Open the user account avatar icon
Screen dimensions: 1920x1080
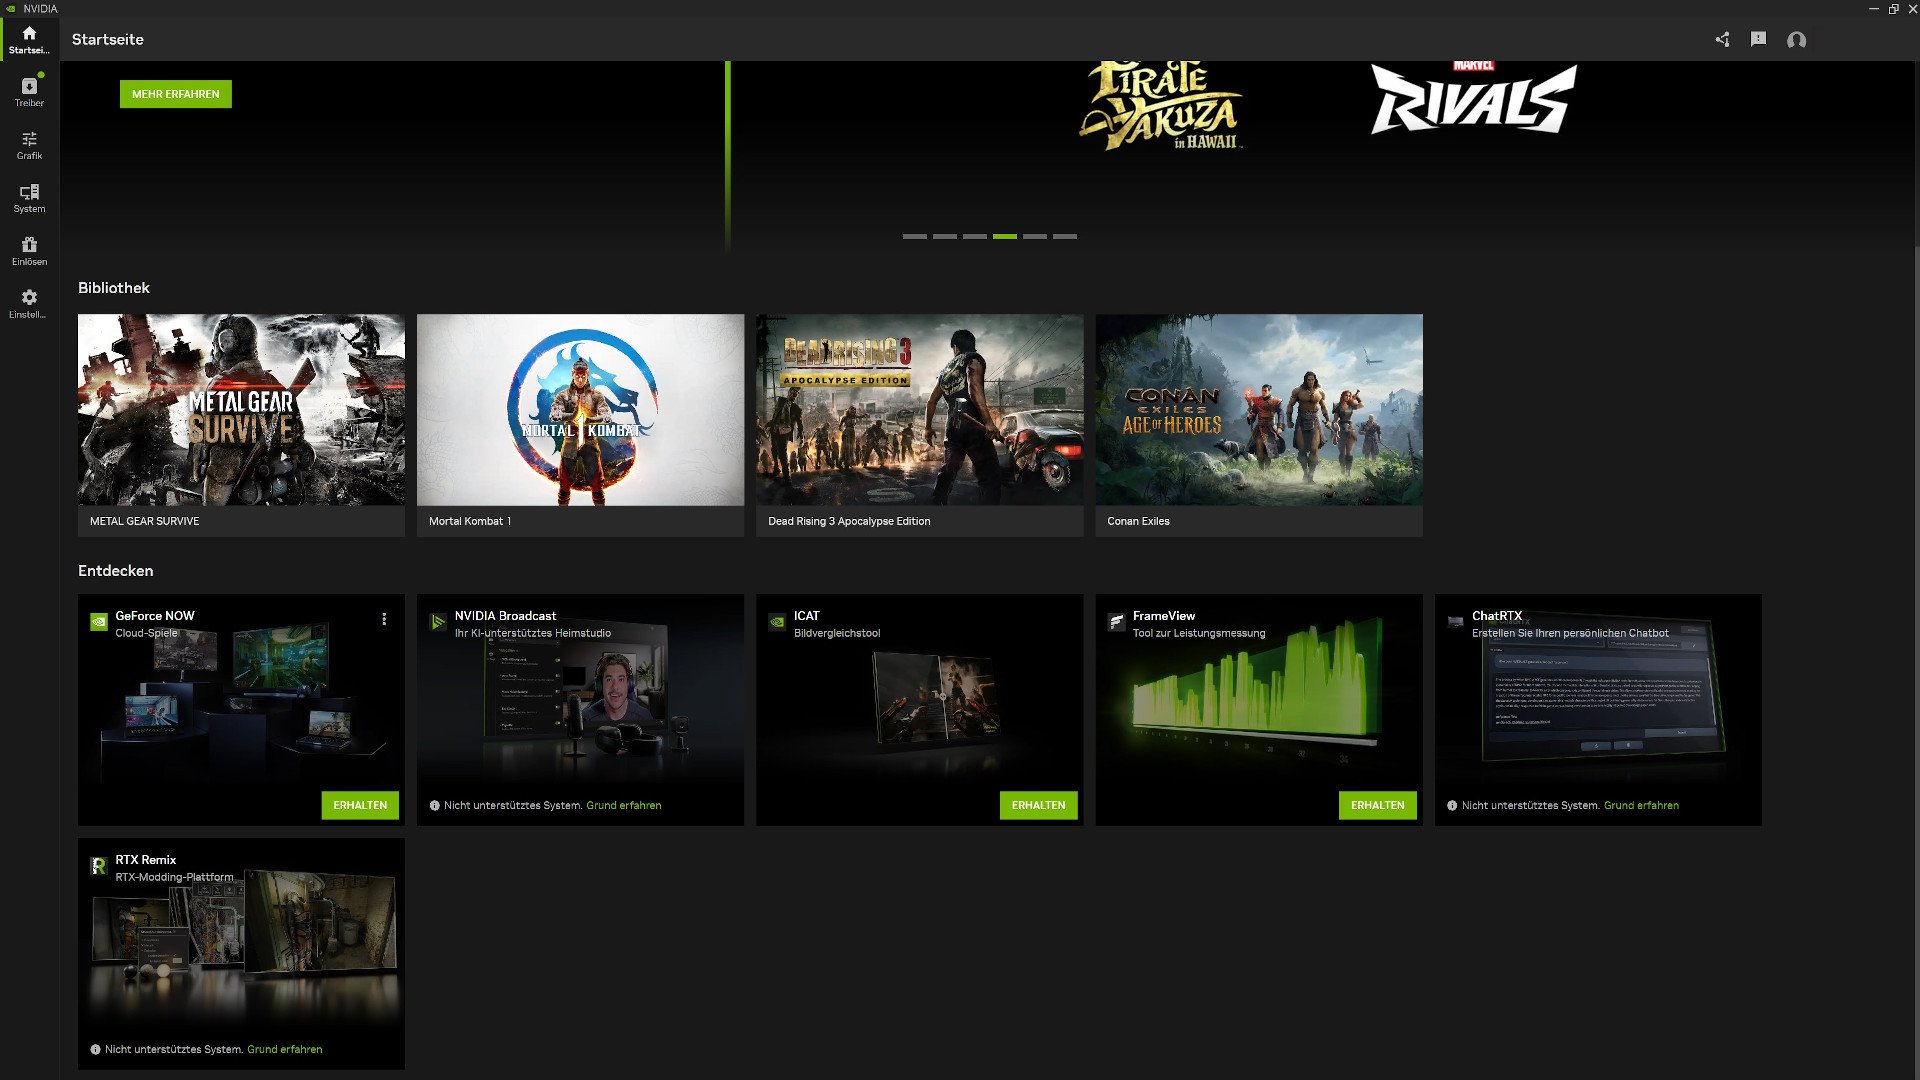tap(1796, 40)
